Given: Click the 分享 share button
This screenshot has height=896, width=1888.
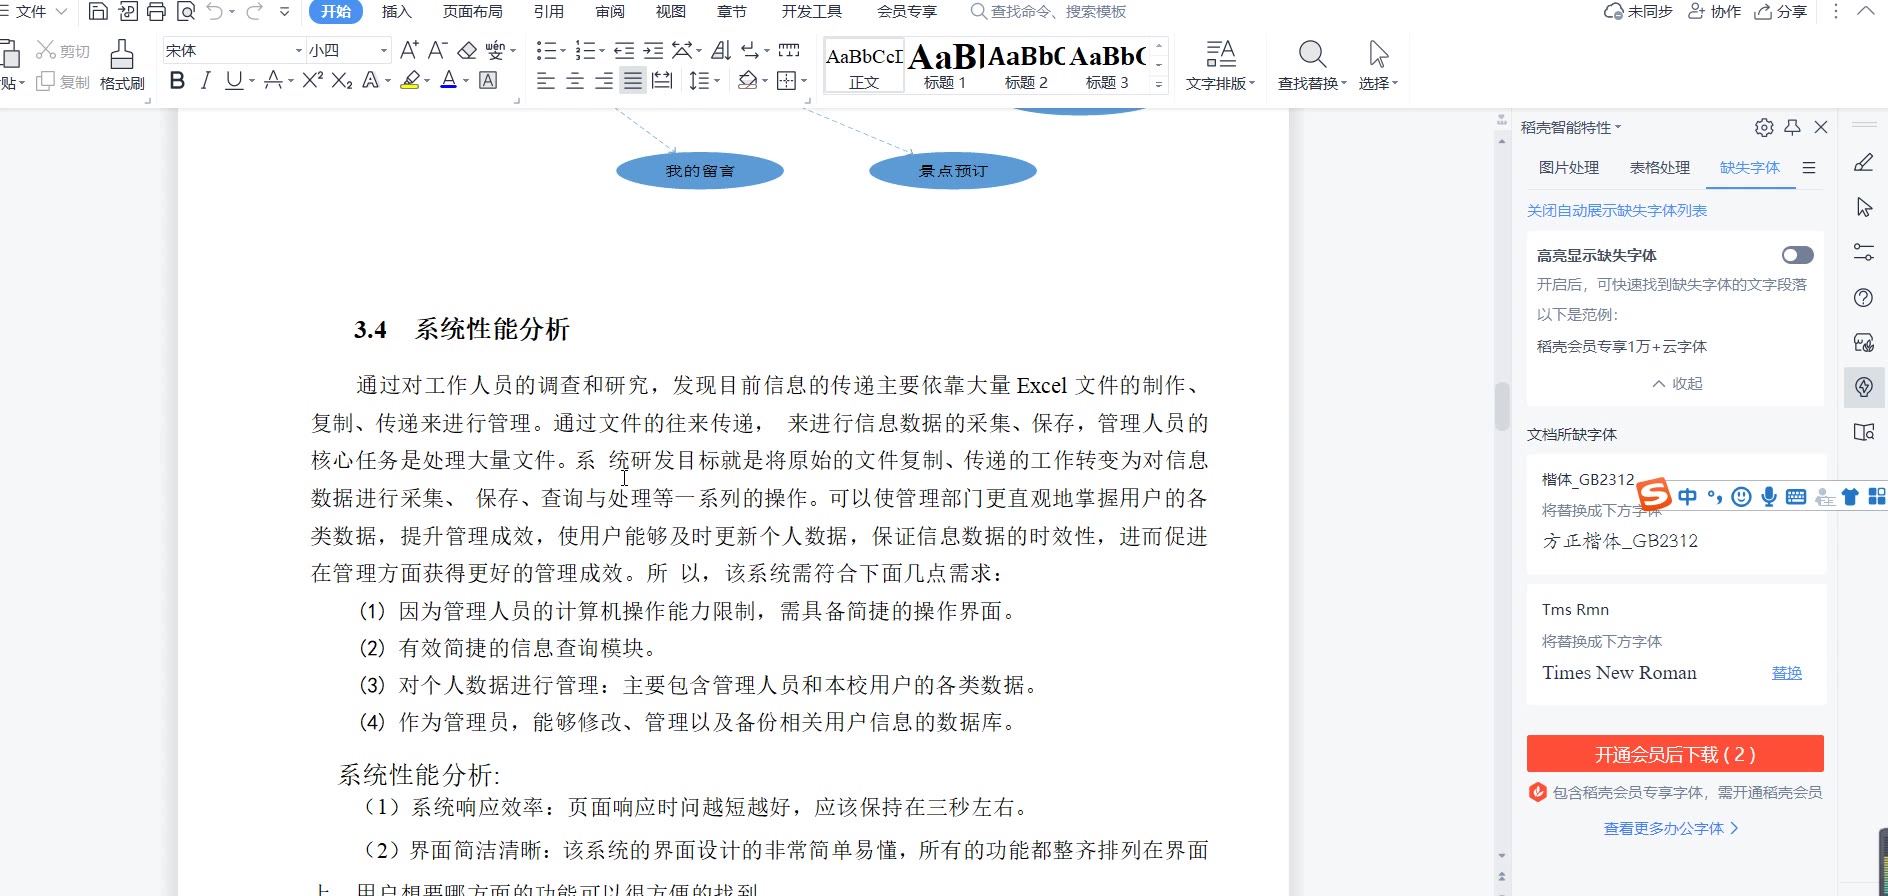Looking at the screenshot, I should pos(1781,12).
